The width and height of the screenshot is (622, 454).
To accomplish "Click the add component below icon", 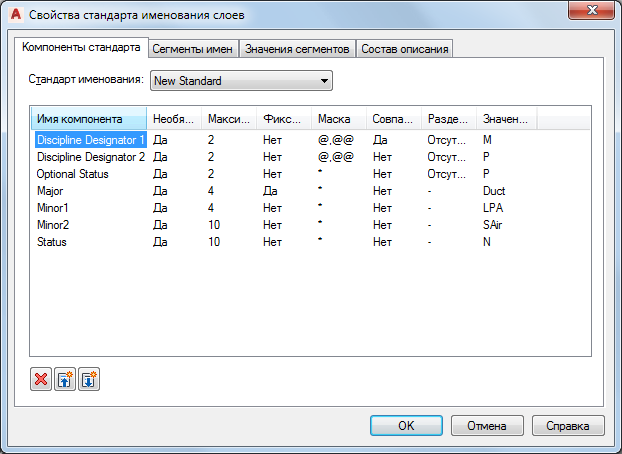I will click(x=89, y=379).
